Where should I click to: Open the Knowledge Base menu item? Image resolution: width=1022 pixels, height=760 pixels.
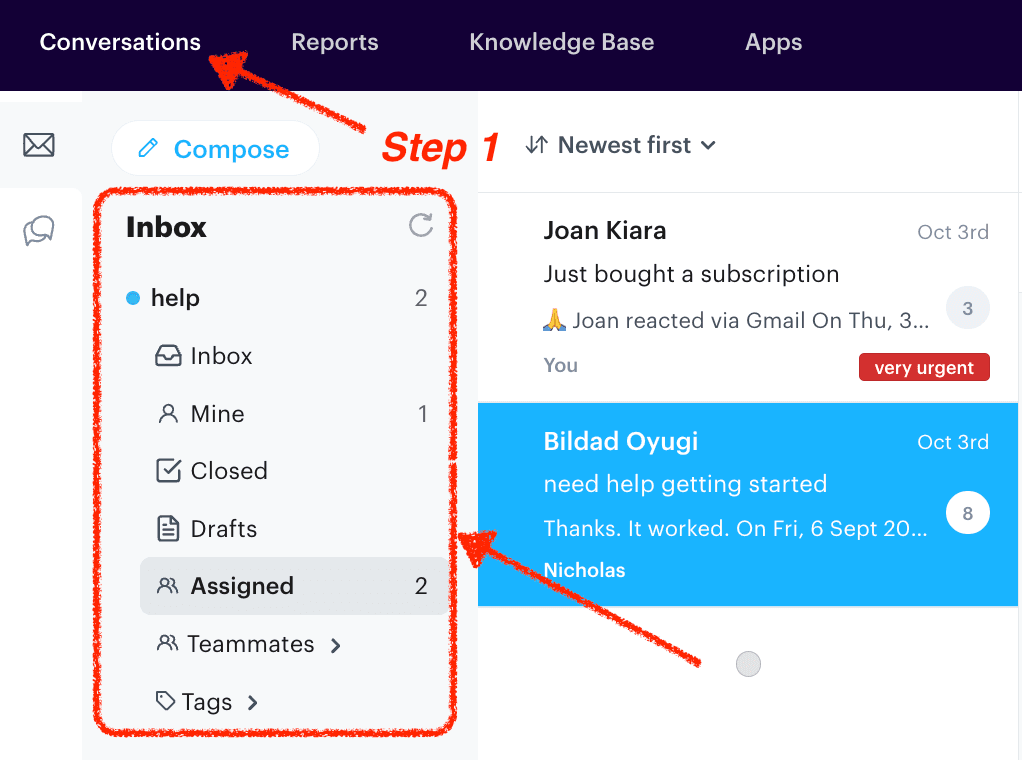561,42
